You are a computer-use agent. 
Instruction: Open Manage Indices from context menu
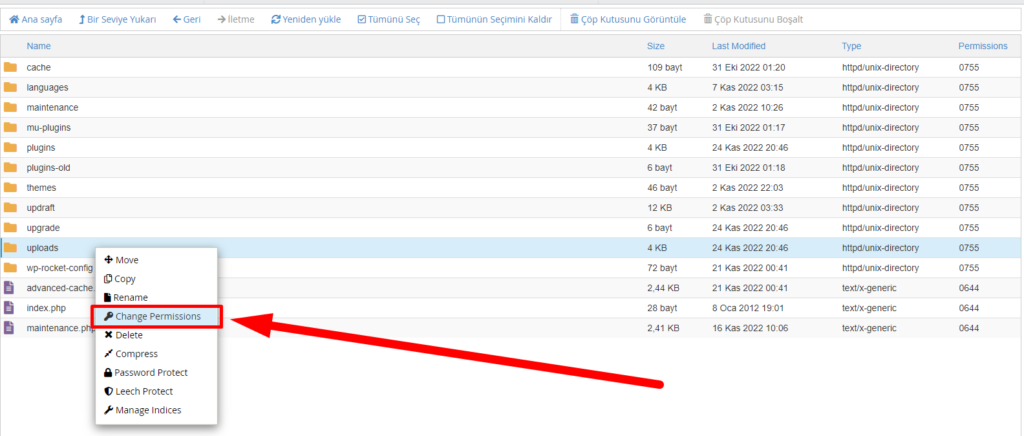coord(147,410)
